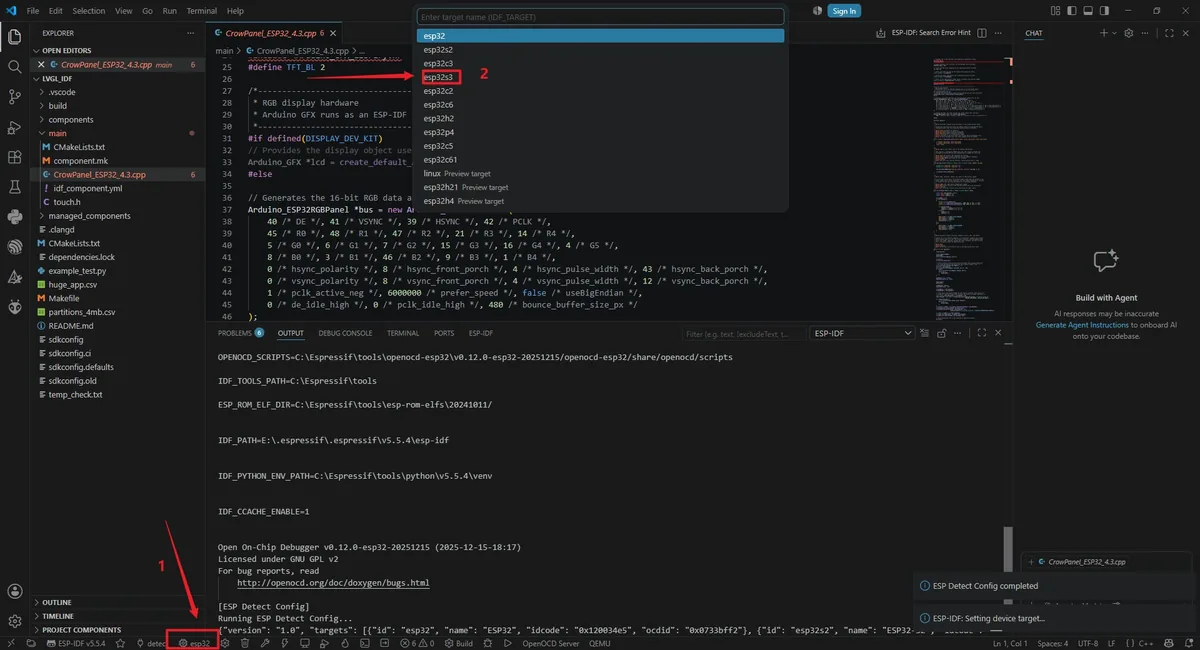The image size is (1200, 650).
Task: Open the Terminal menu
Action: point(202,11)
